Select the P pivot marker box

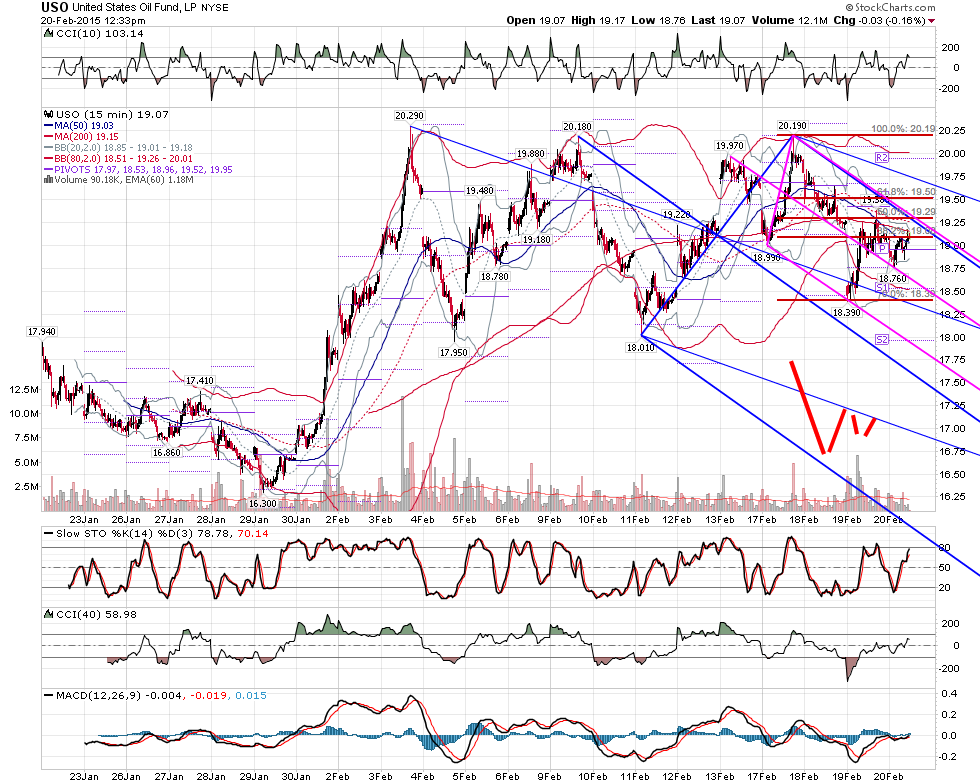point(882,249)
